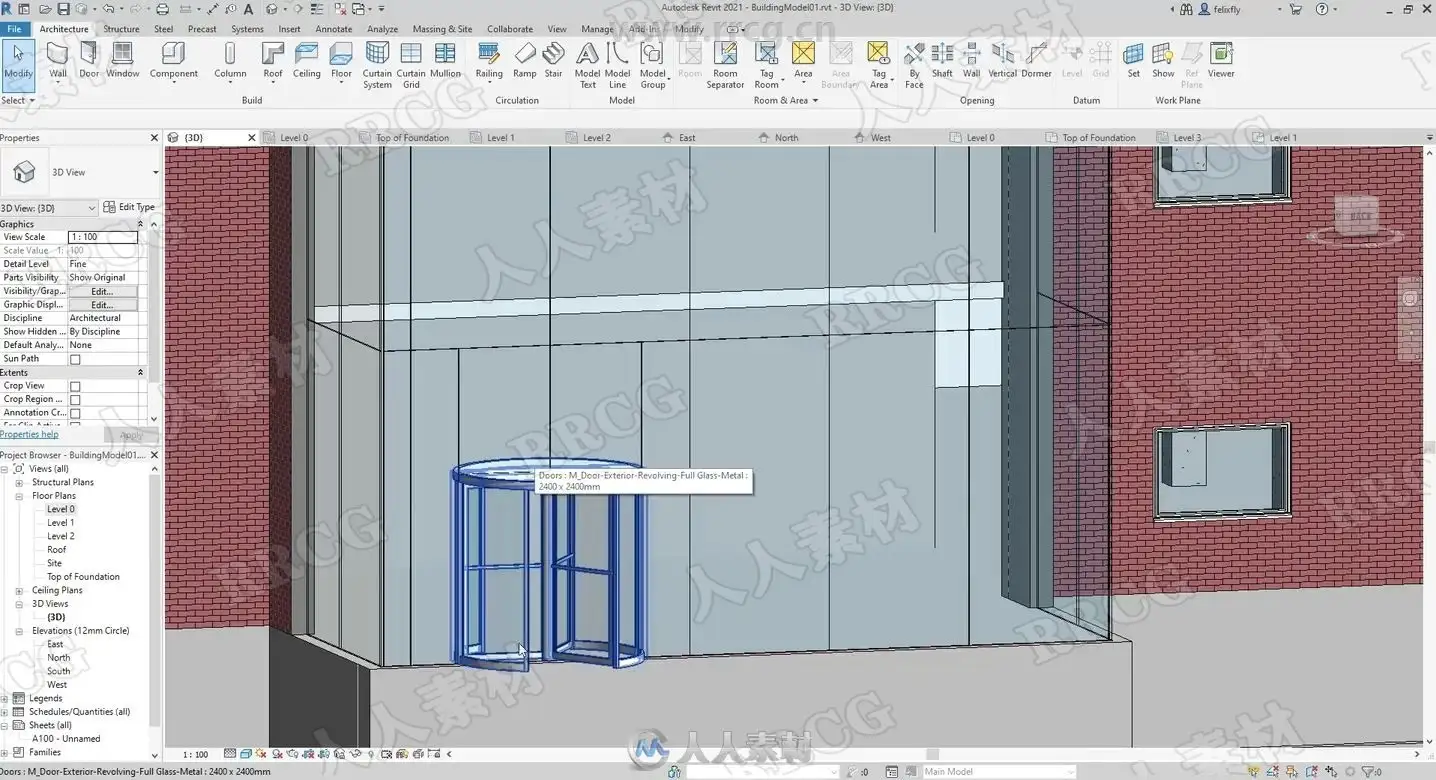This screenshot has width=1436, height=780.
Task: Choose the Stair tool
Action: pos(553,61)
